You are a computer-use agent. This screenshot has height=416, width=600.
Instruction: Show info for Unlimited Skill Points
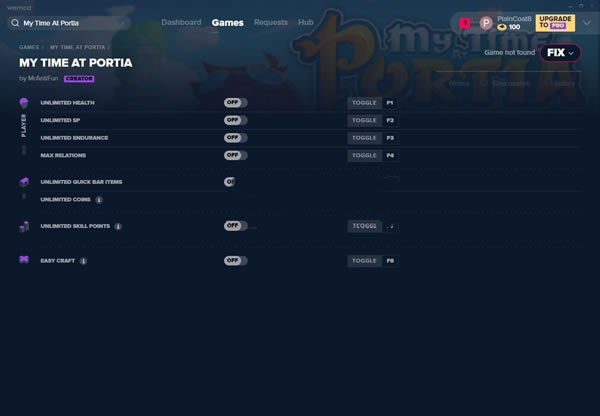point(118,227)
